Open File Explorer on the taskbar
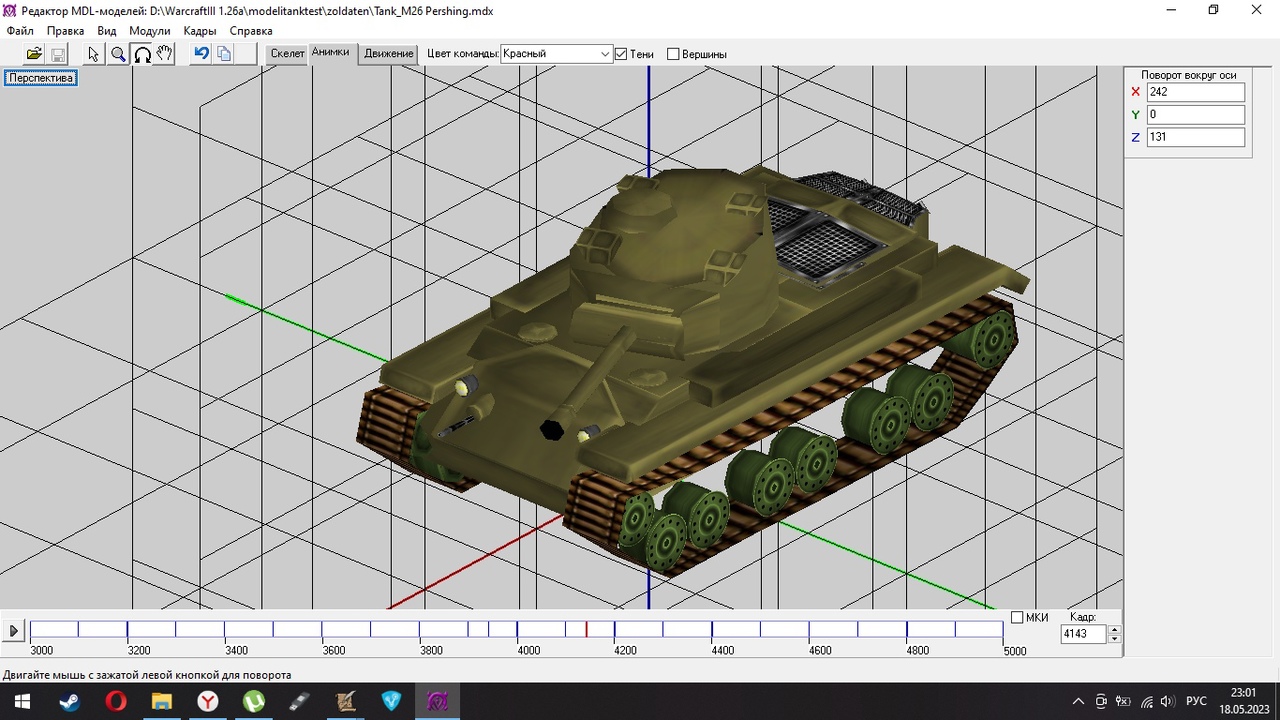Image resolution: width=1280 pixels, height=720 pixels. [x=162, y=701]
